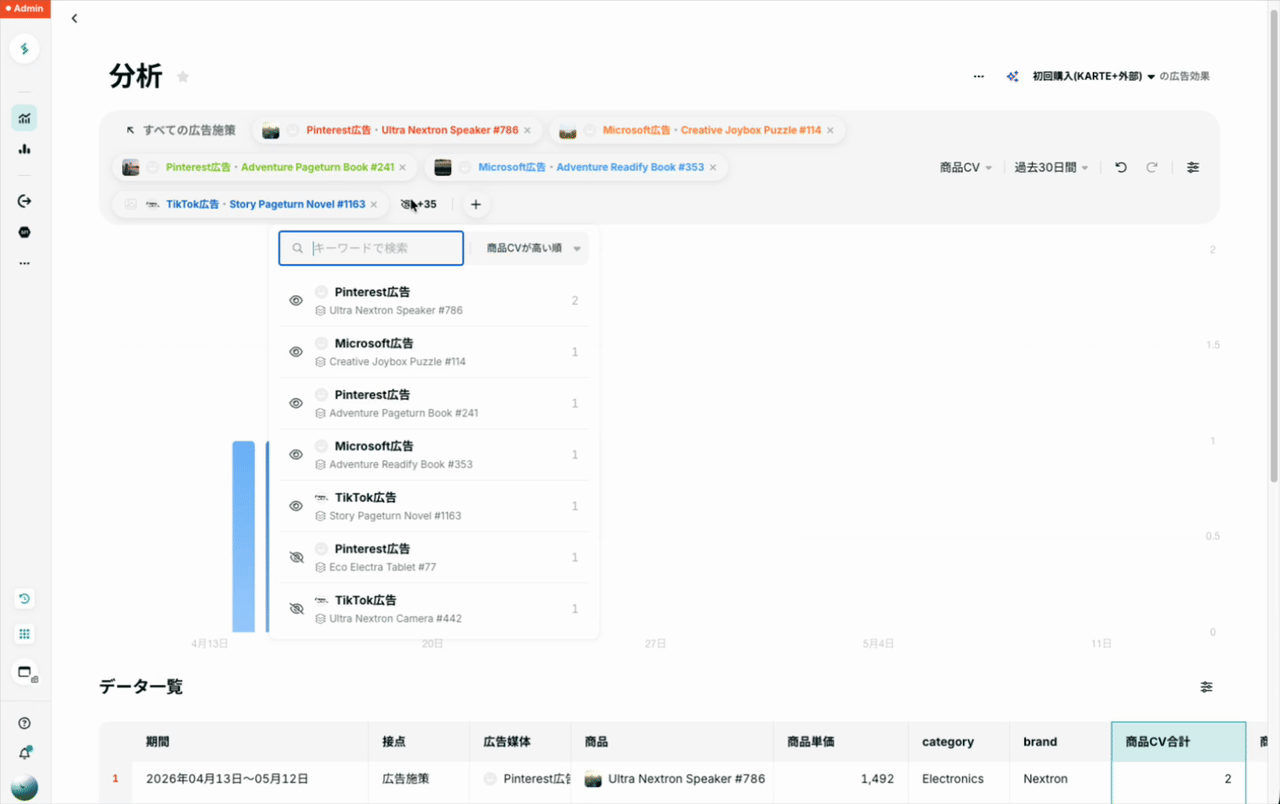This screenshot has height=804, width=1280.
Task: Show hidden Eco Electra Tablet #77 series
Action: pos(296,557)
